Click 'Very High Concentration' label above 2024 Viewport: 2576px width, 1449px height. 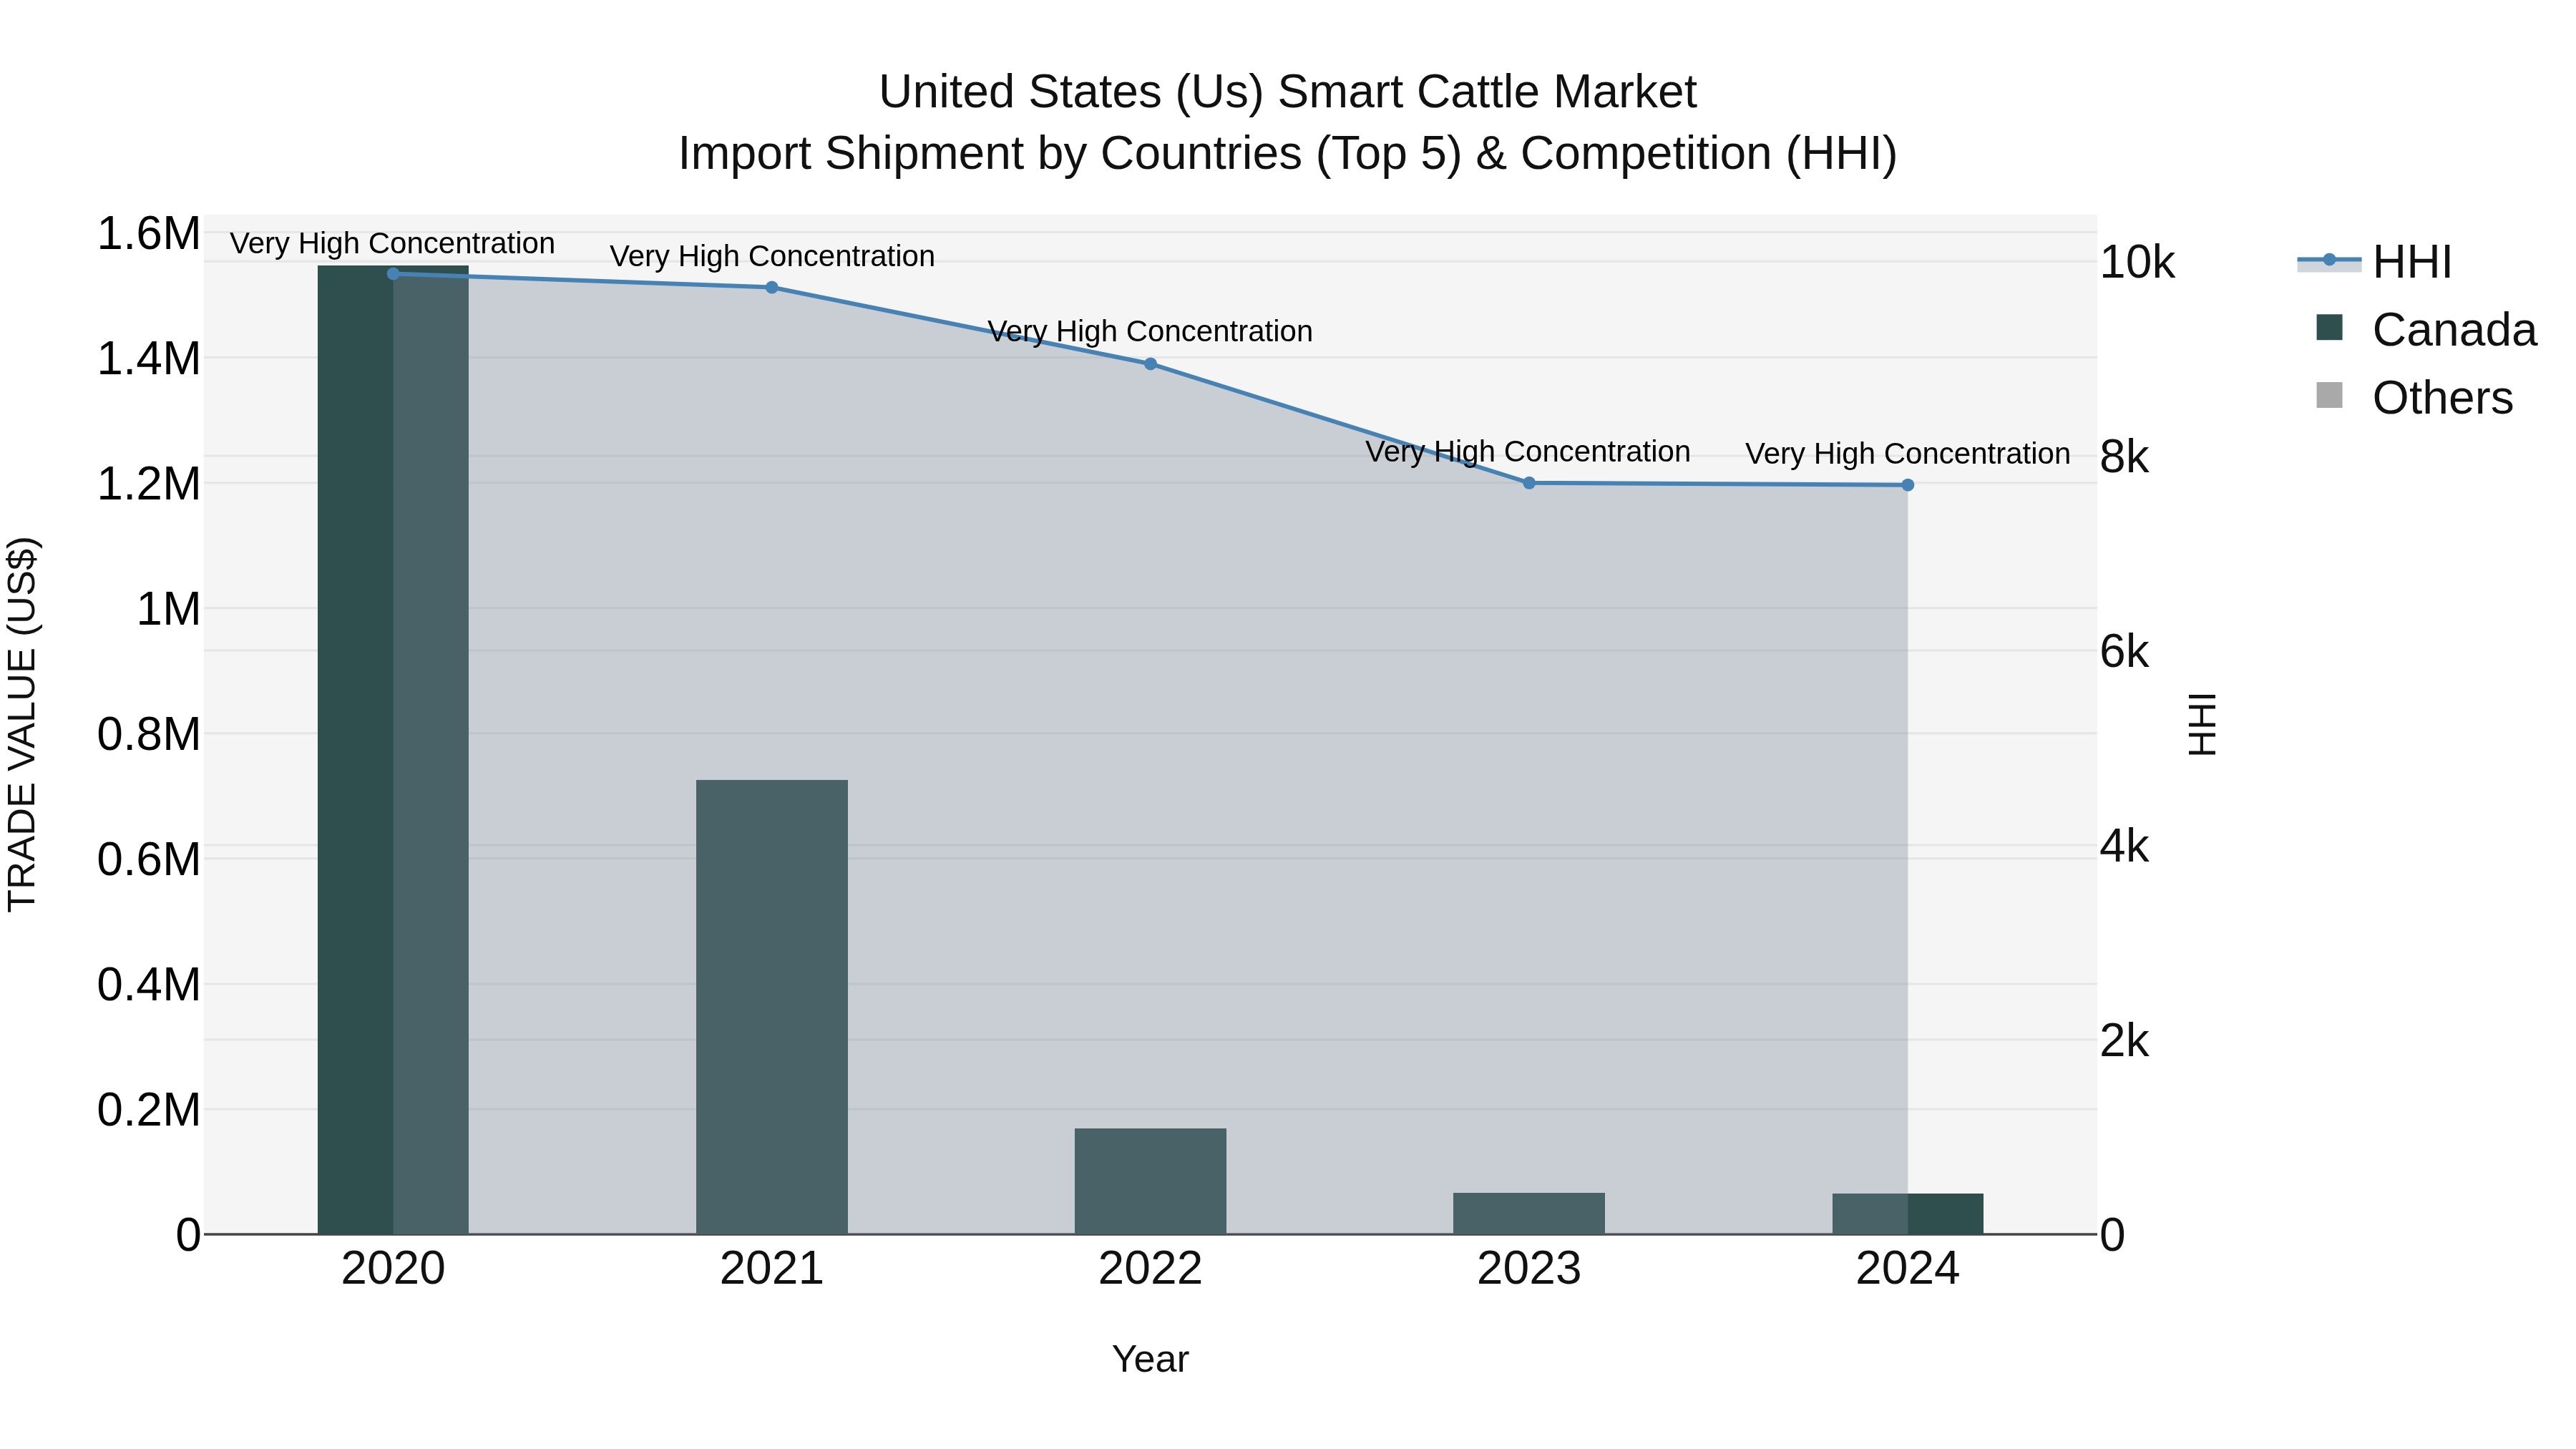[x=1908, y=454]
